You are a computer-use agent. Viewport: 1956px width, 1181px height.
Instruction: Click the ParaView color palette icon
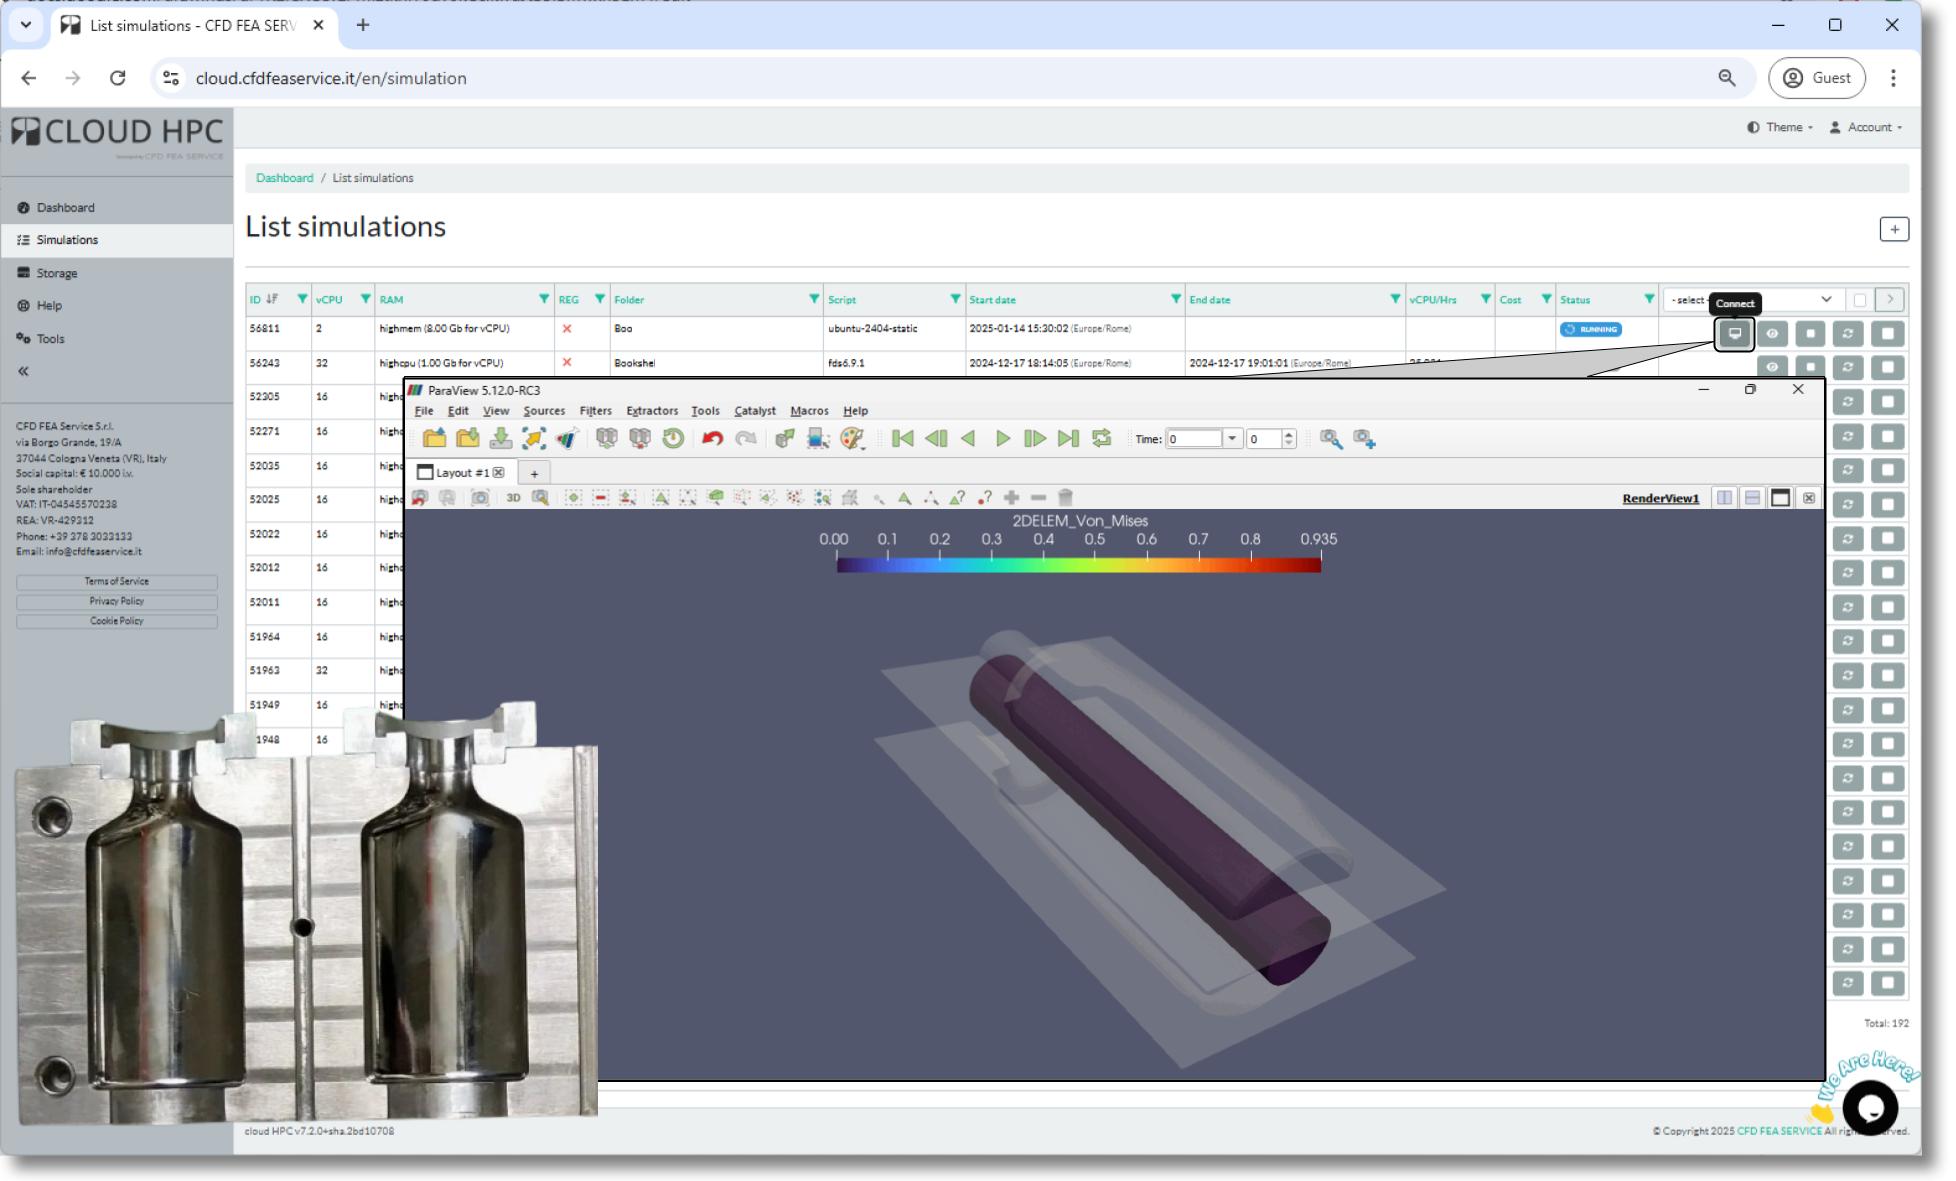[851, 439]
